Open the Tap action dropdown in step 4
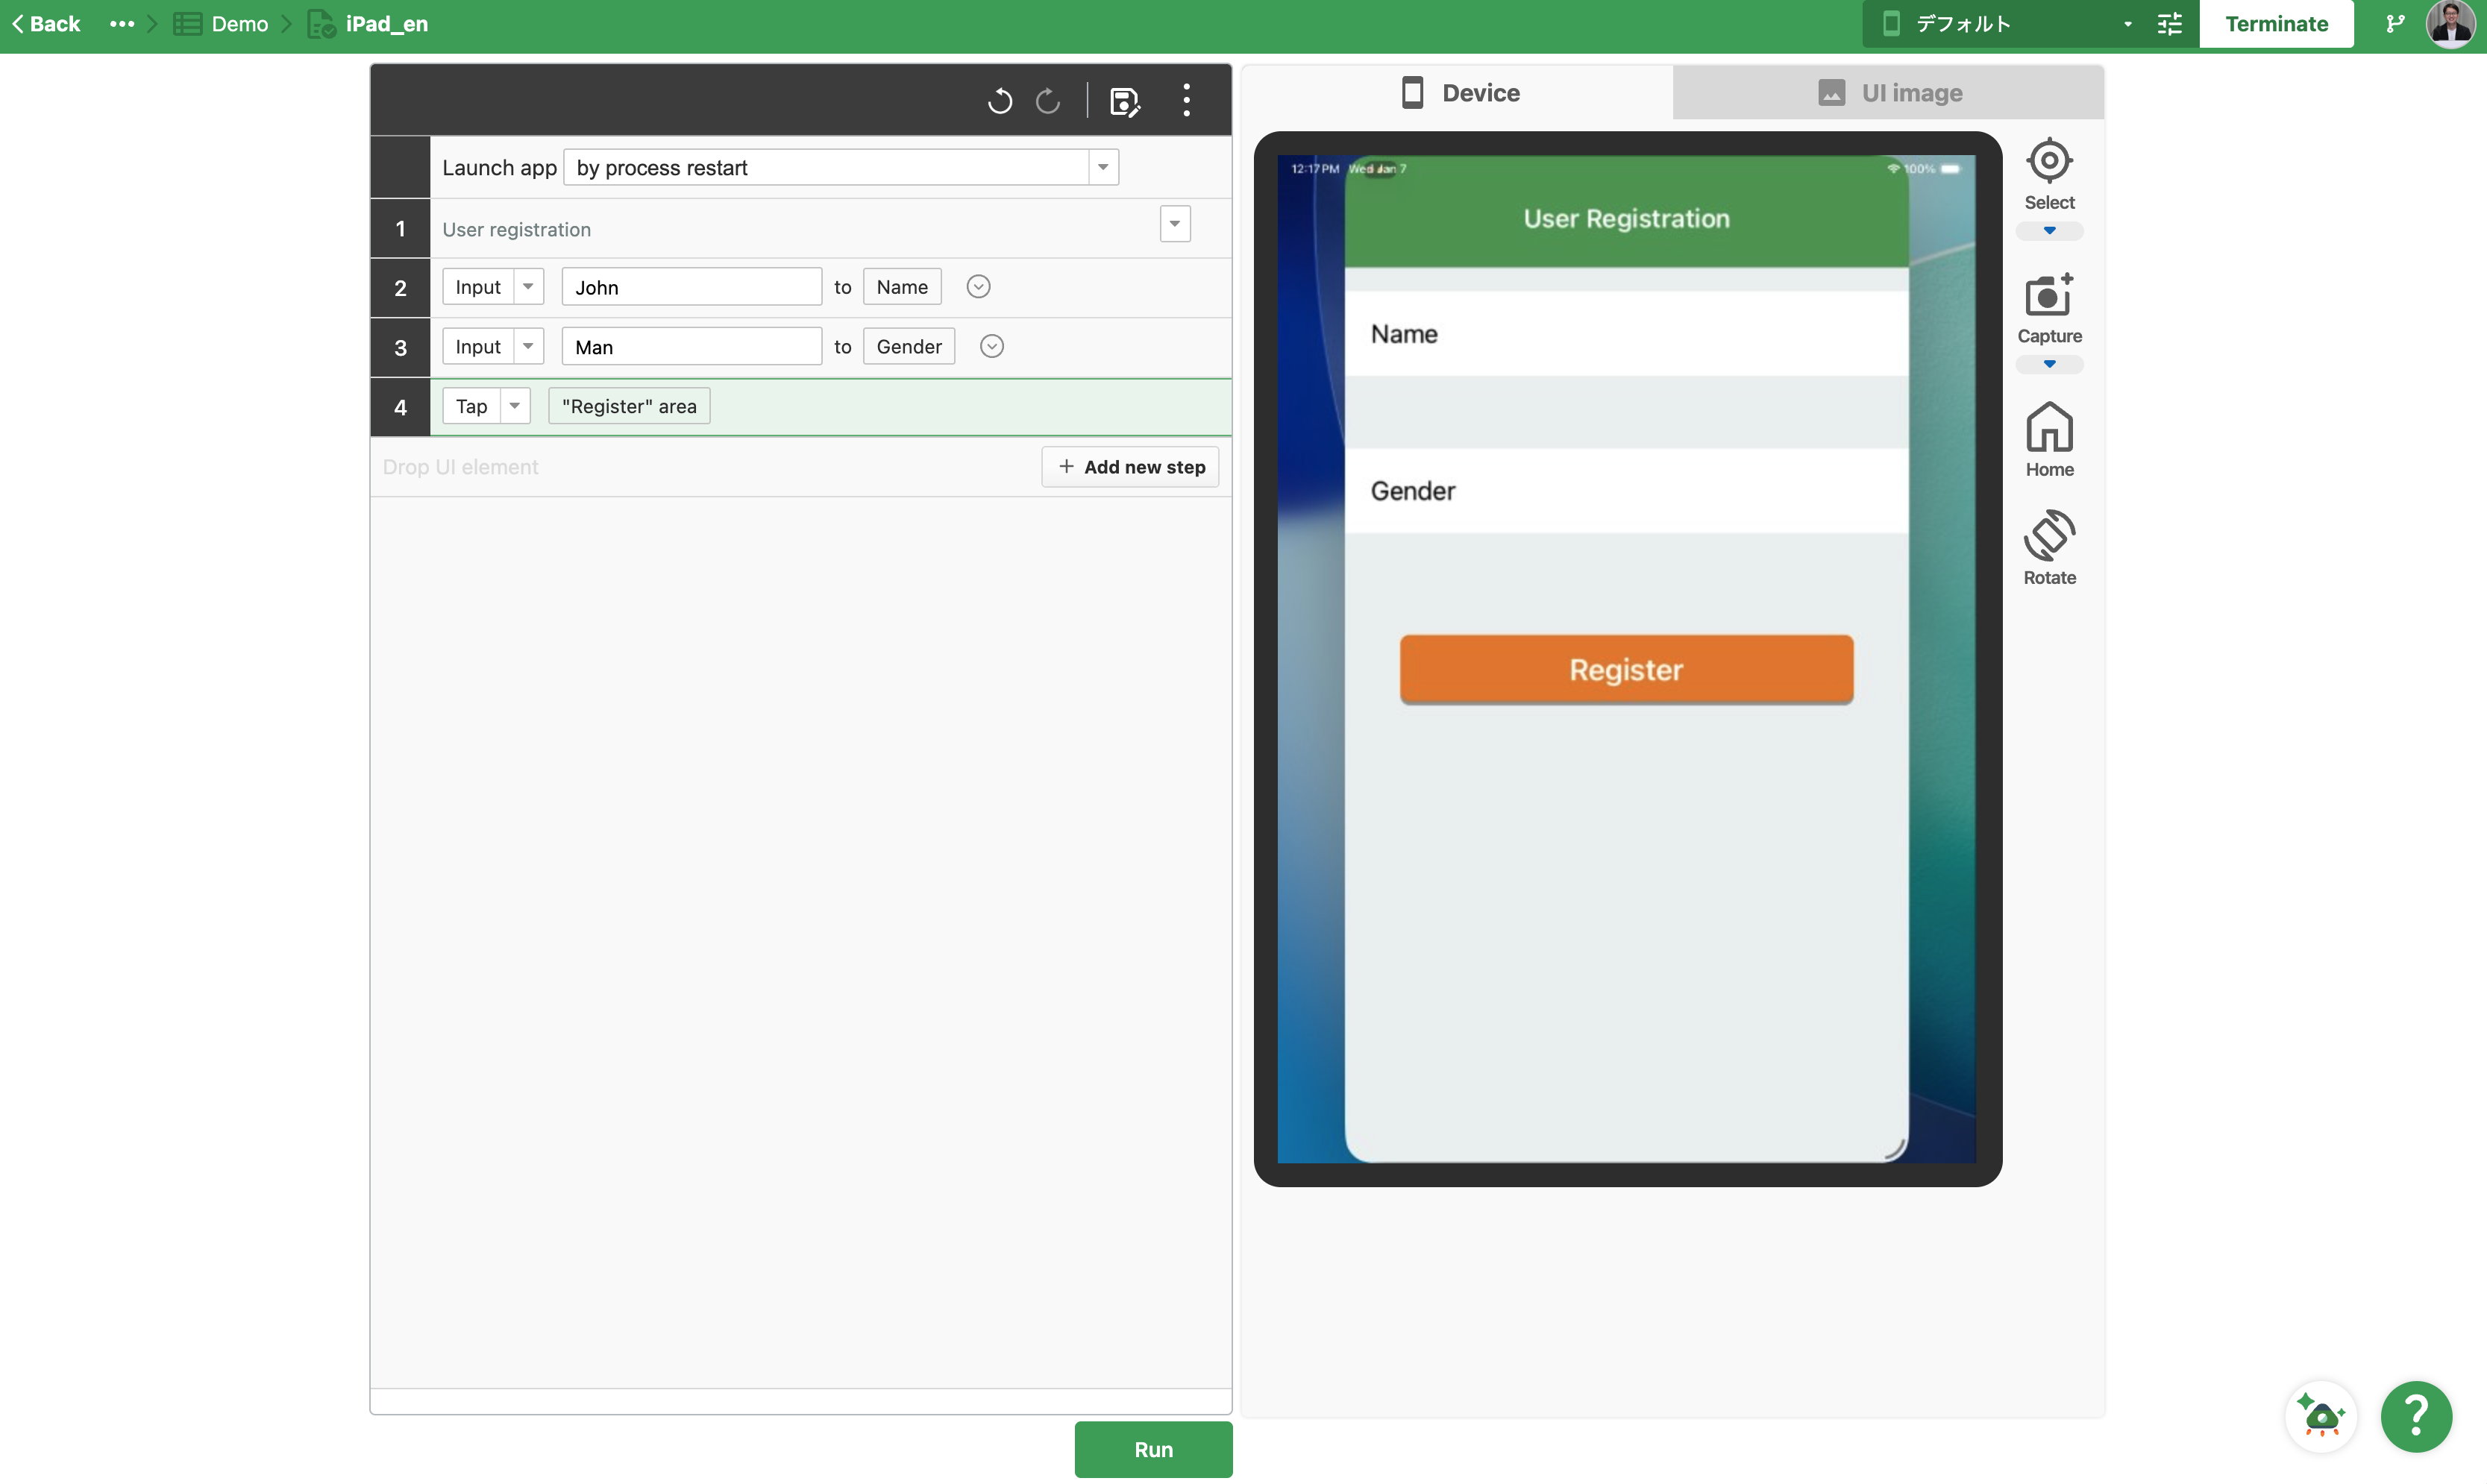This screenshot has height=1484, width=2487. point(514,406)
